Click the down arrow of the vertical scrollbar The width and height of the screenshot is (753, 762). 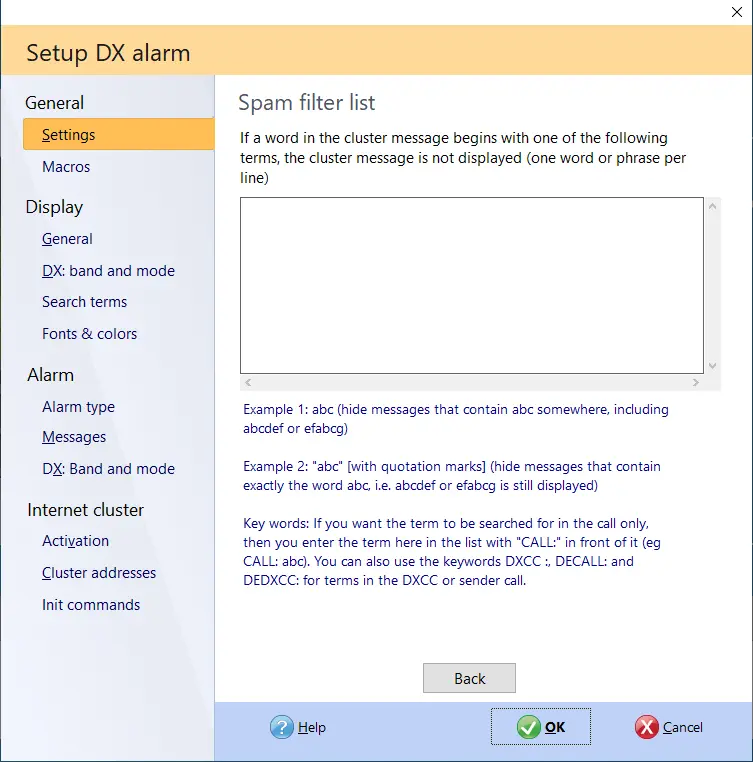point(713,366)
